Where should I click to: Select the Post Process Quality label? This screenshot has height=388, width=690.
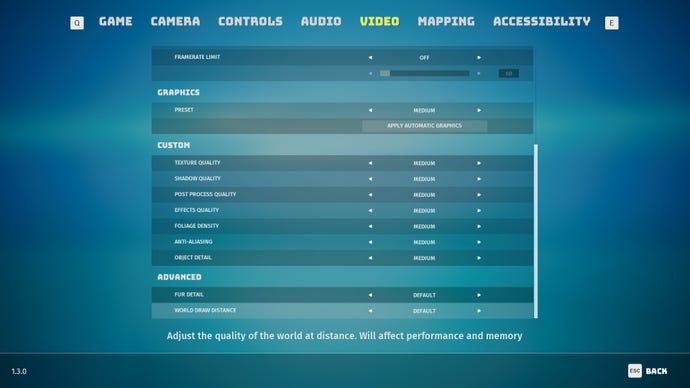click(205, 194)
